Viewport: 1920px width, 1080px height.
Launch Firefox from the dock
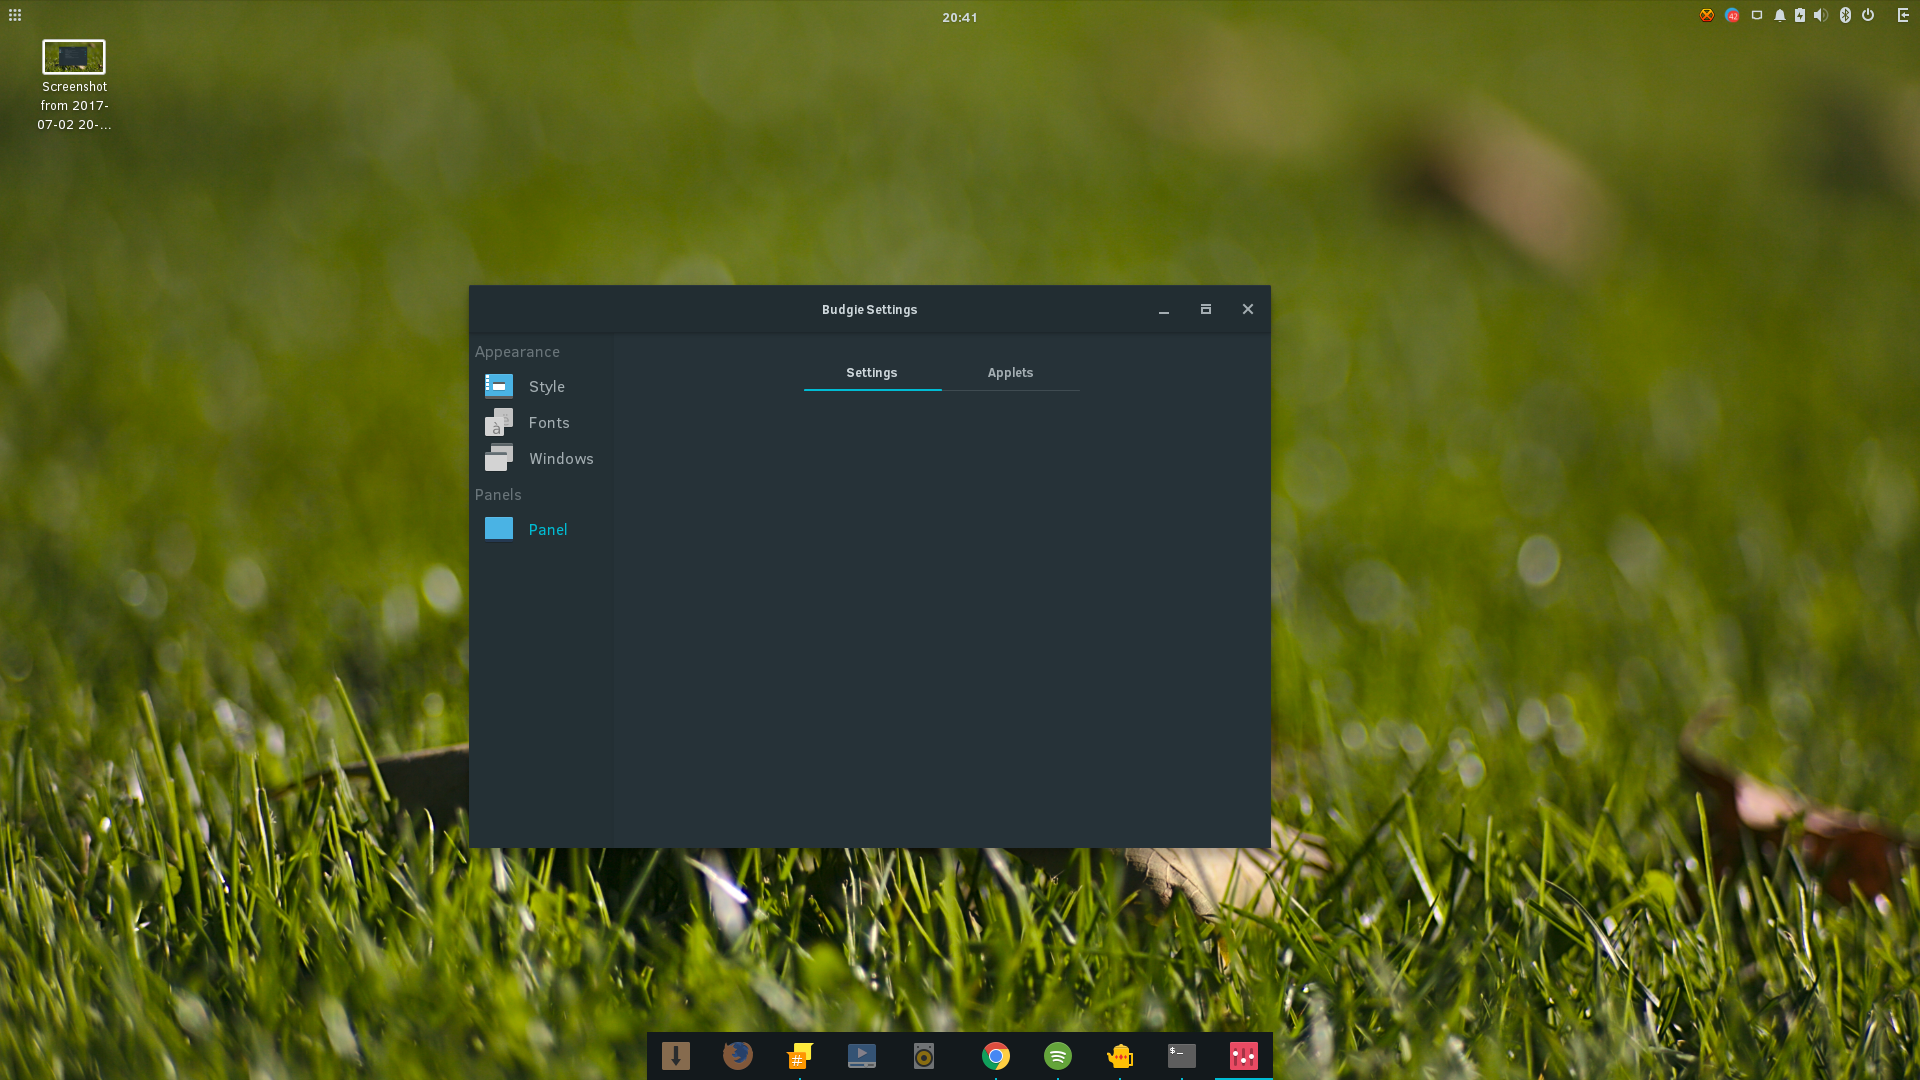point(738,1056)
